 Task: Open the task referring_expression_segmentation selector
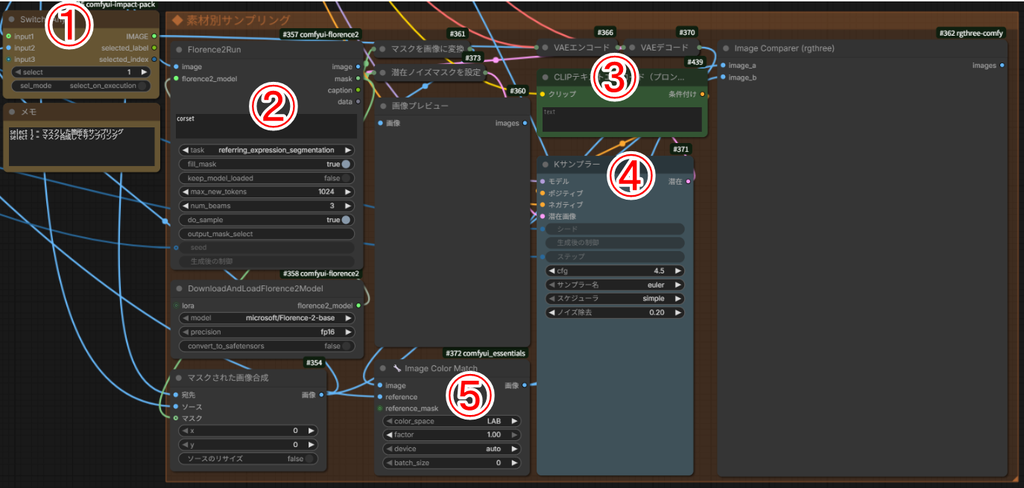click(266, 150)
